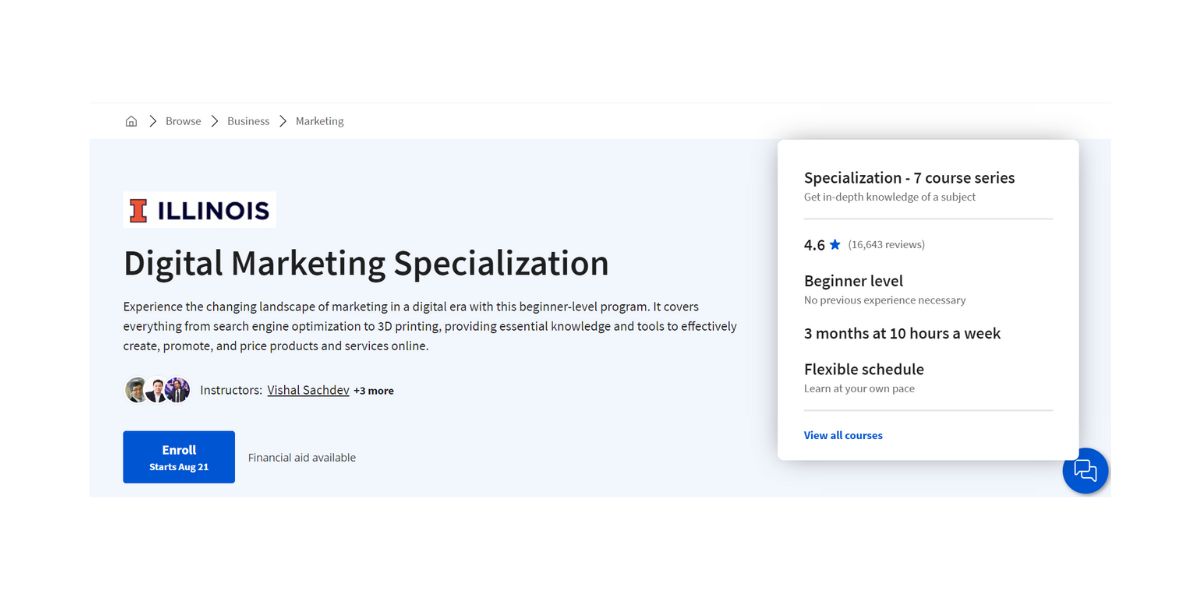The height and width of the screenshot is (600, 1200).
Task: Open the View all courses link
Action: [x=843, y=435]
